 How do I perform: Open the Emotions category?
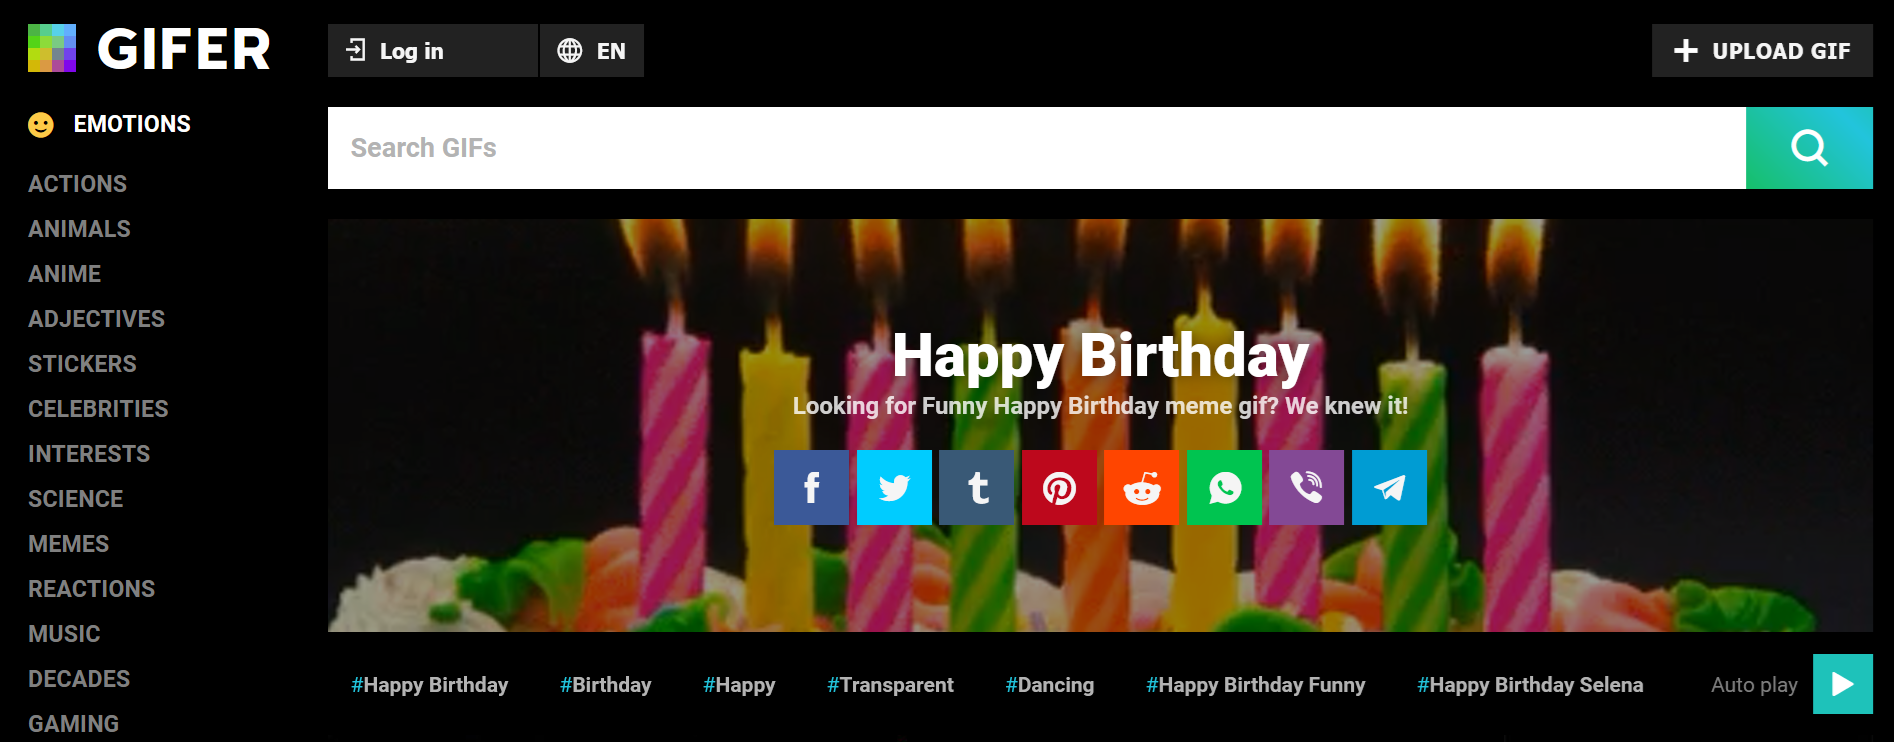click(x=131, y=124)
